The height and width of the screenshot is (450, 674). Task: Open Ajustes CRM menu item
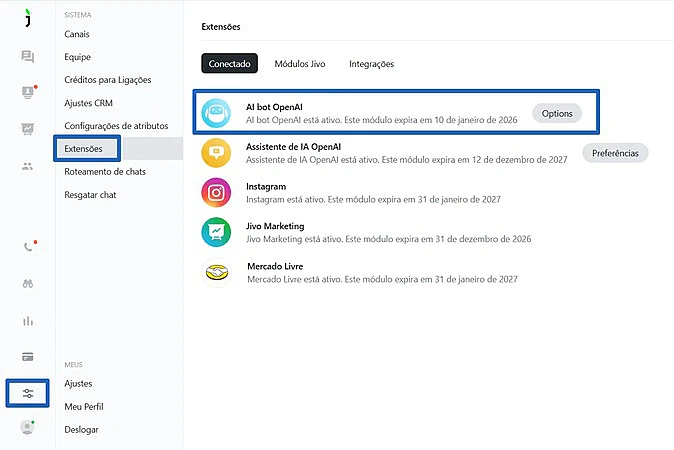89,103
